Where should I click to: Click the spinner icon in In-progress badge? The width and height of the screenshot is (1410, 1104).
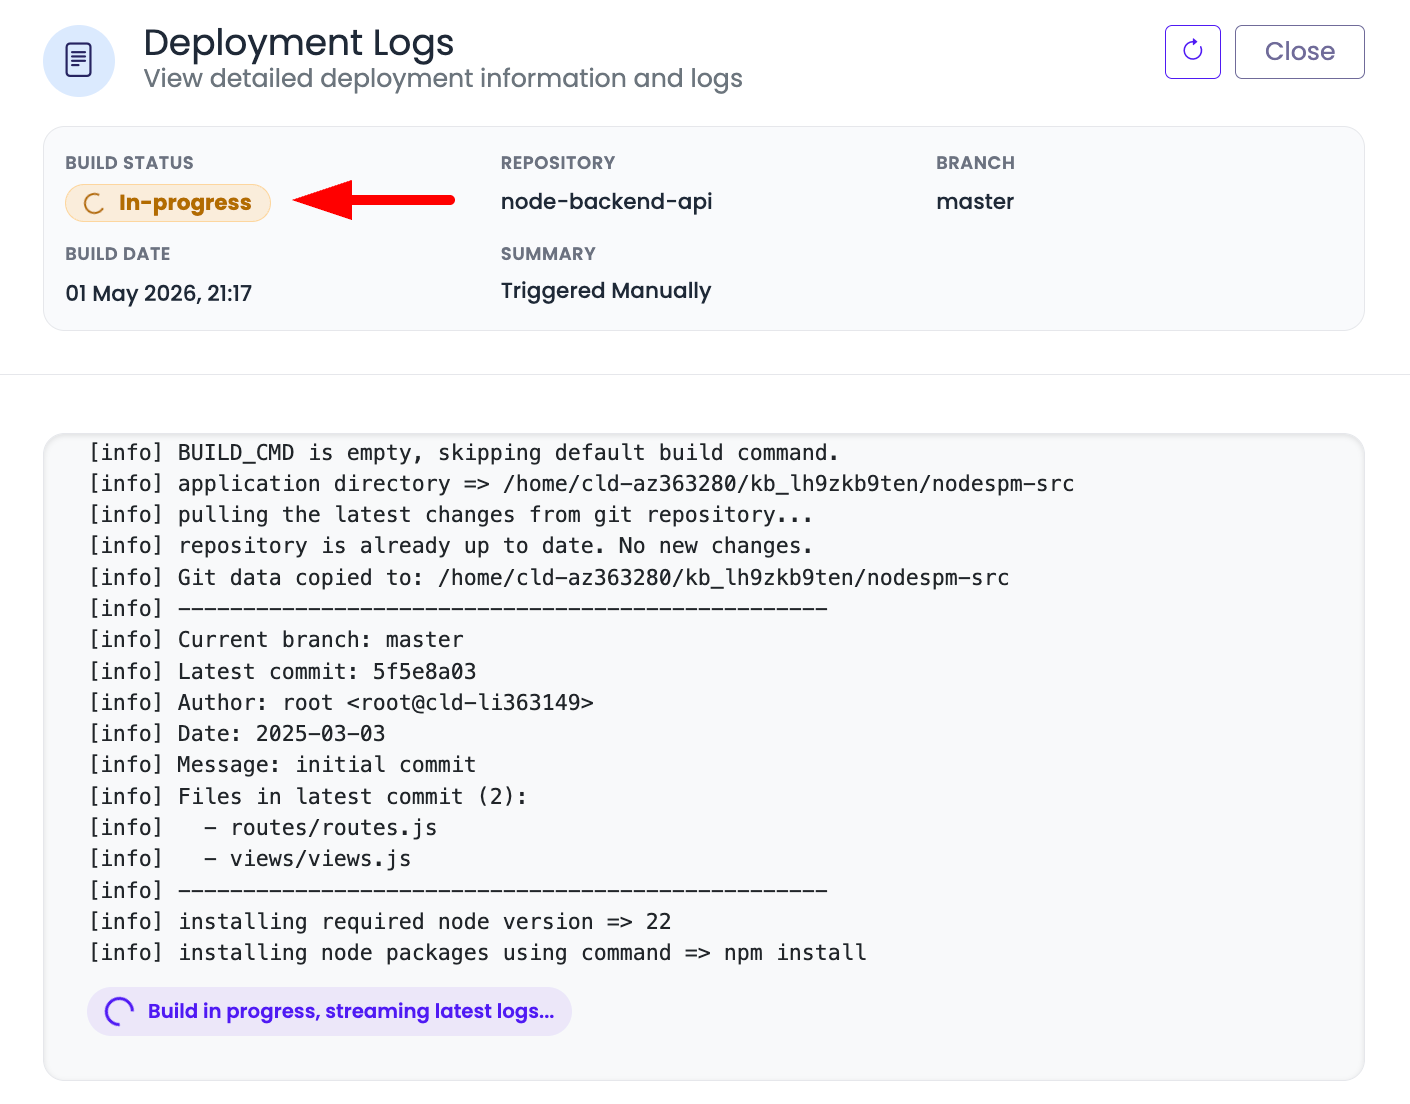pyautogui.click(x=94, y=203)
